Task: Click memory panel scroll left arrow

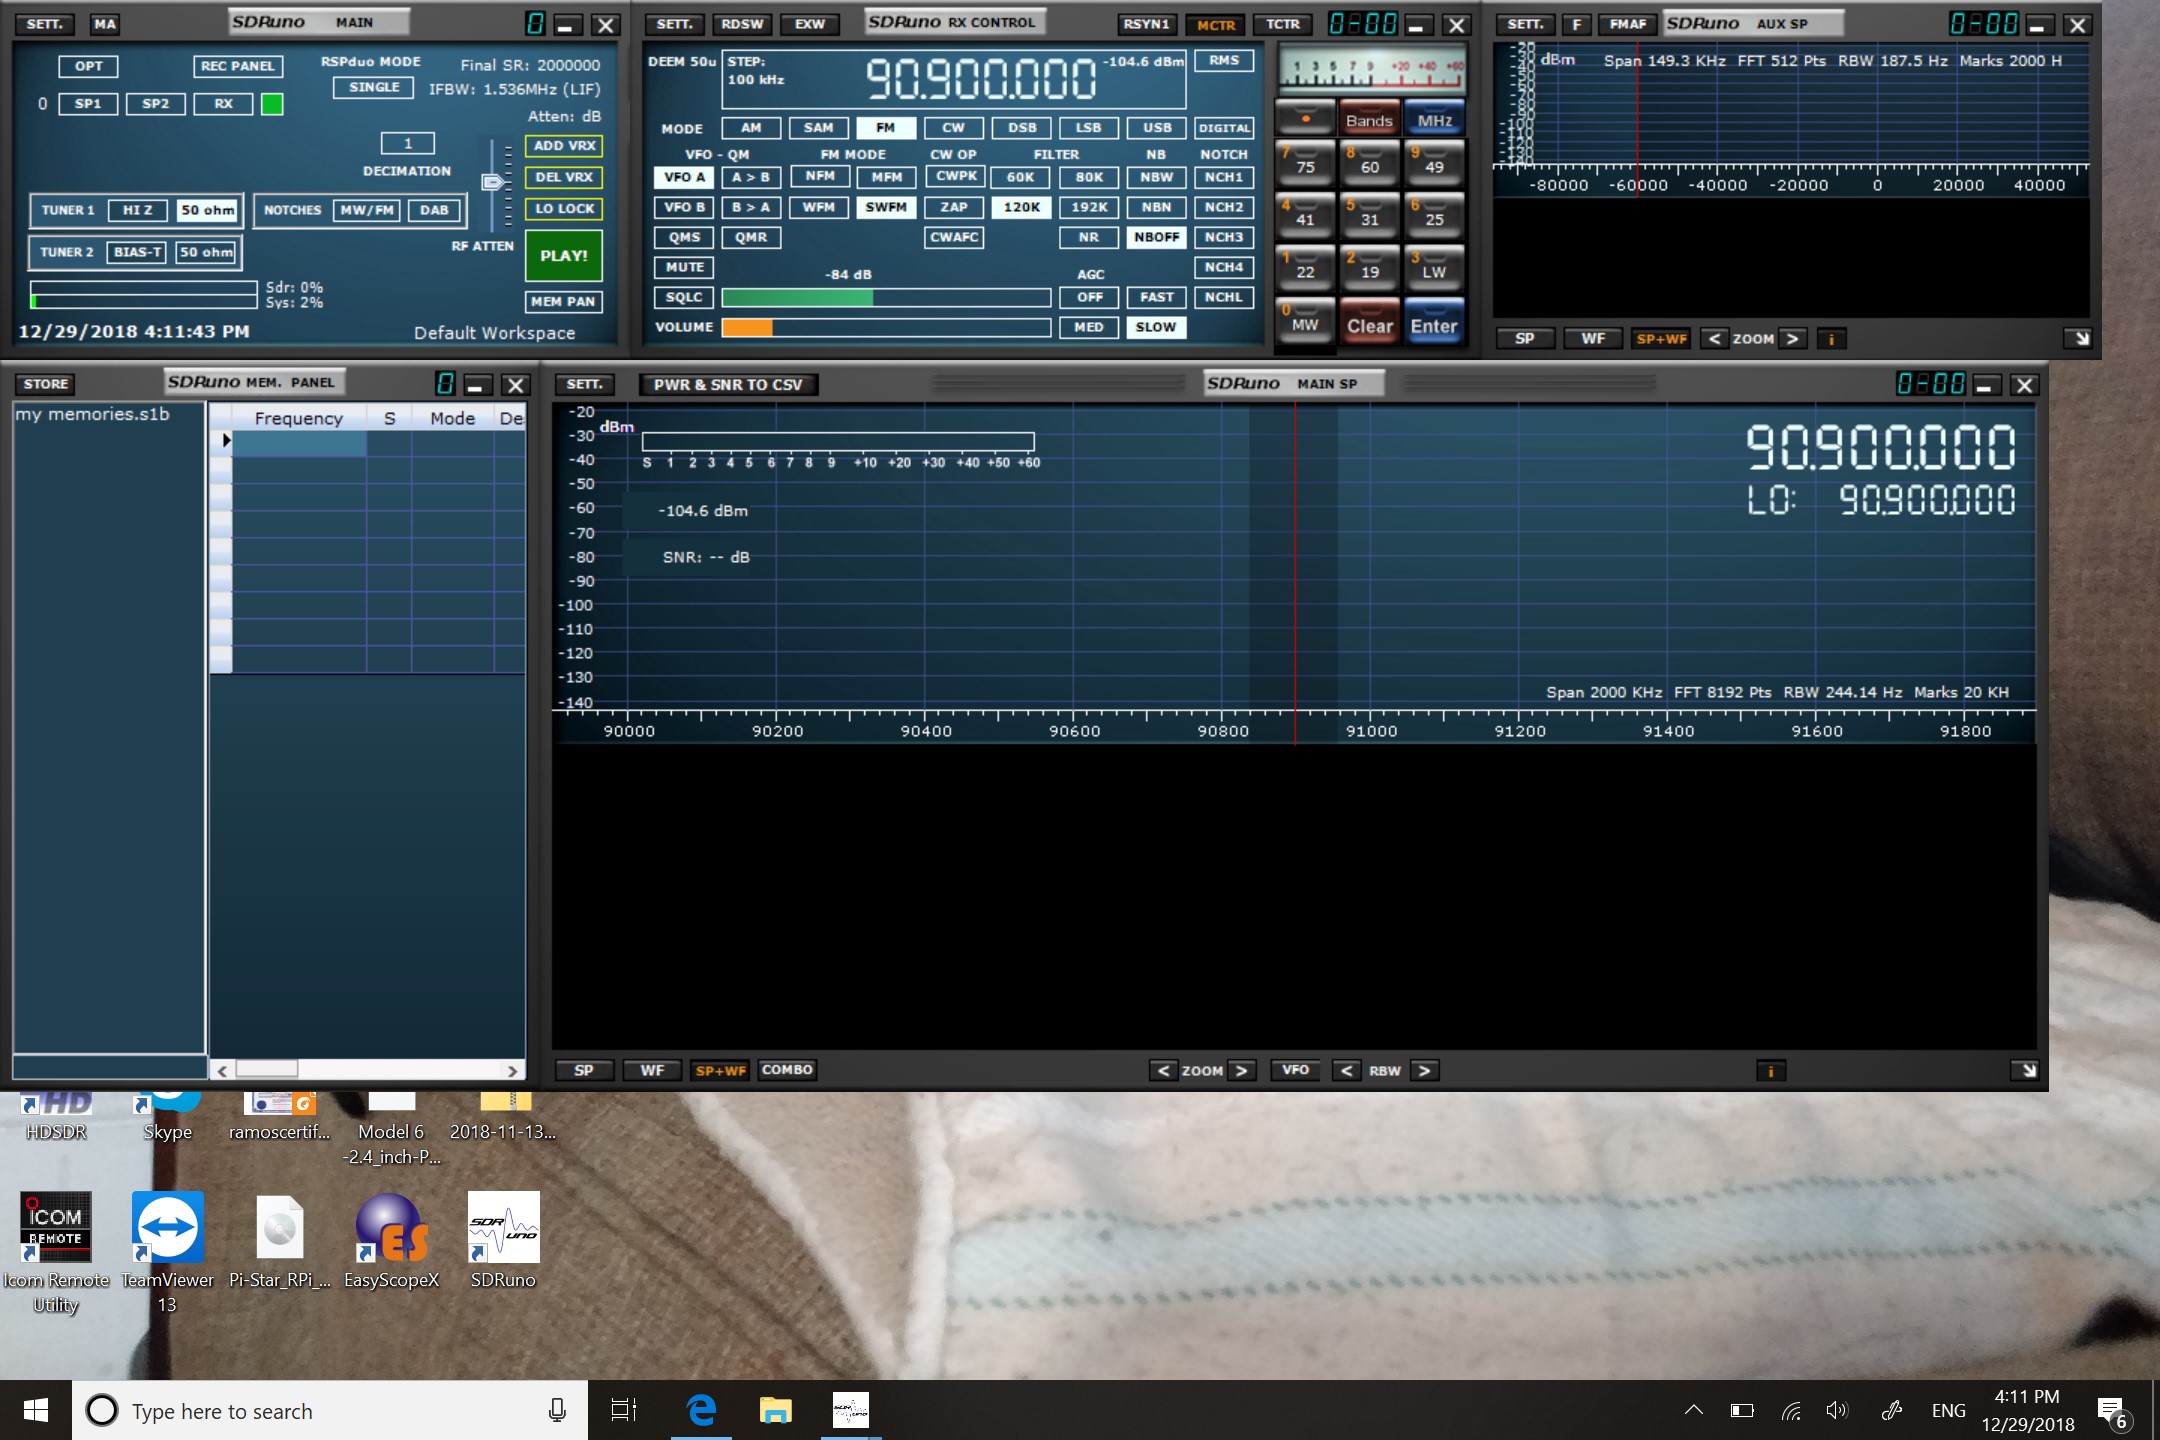Action: [222, 1071]
